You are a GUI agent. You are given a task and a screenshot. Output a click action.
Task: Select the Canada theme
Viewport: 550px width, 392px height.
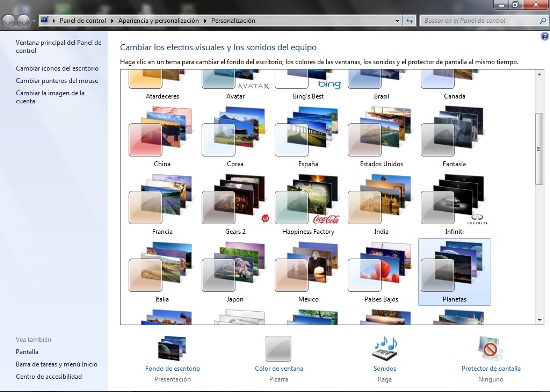pos(454,85)
